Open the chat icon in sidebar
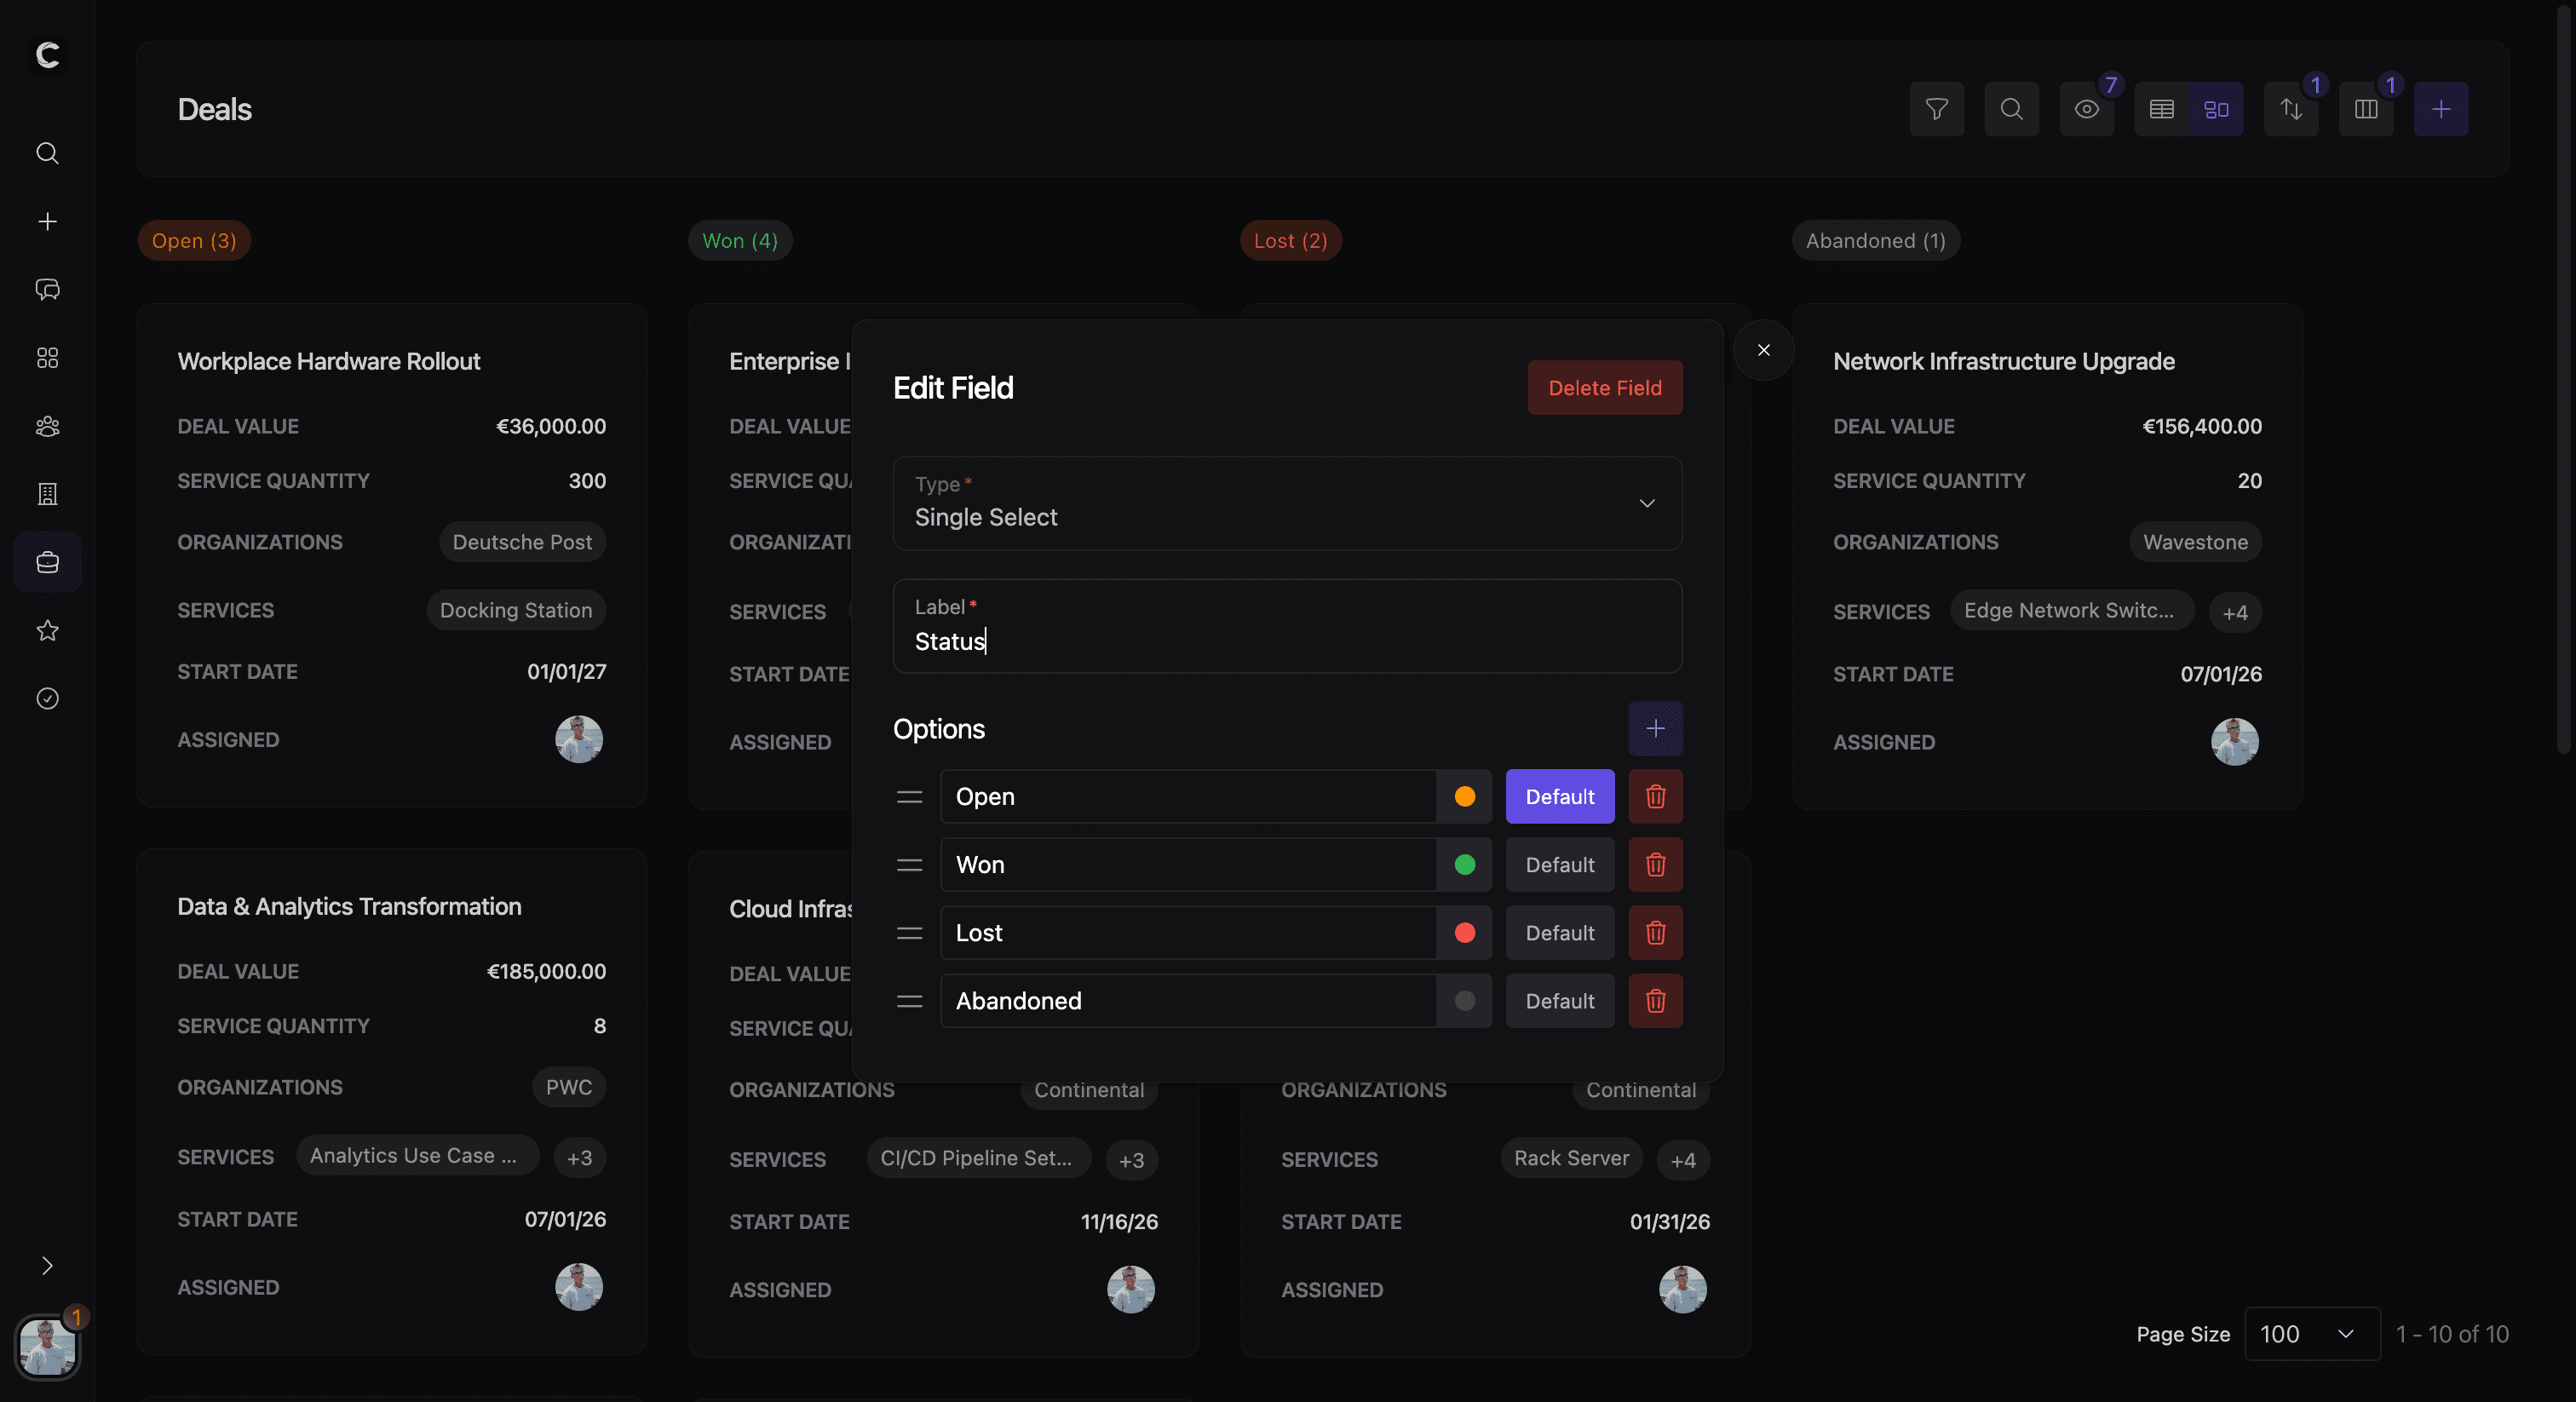 47,290
